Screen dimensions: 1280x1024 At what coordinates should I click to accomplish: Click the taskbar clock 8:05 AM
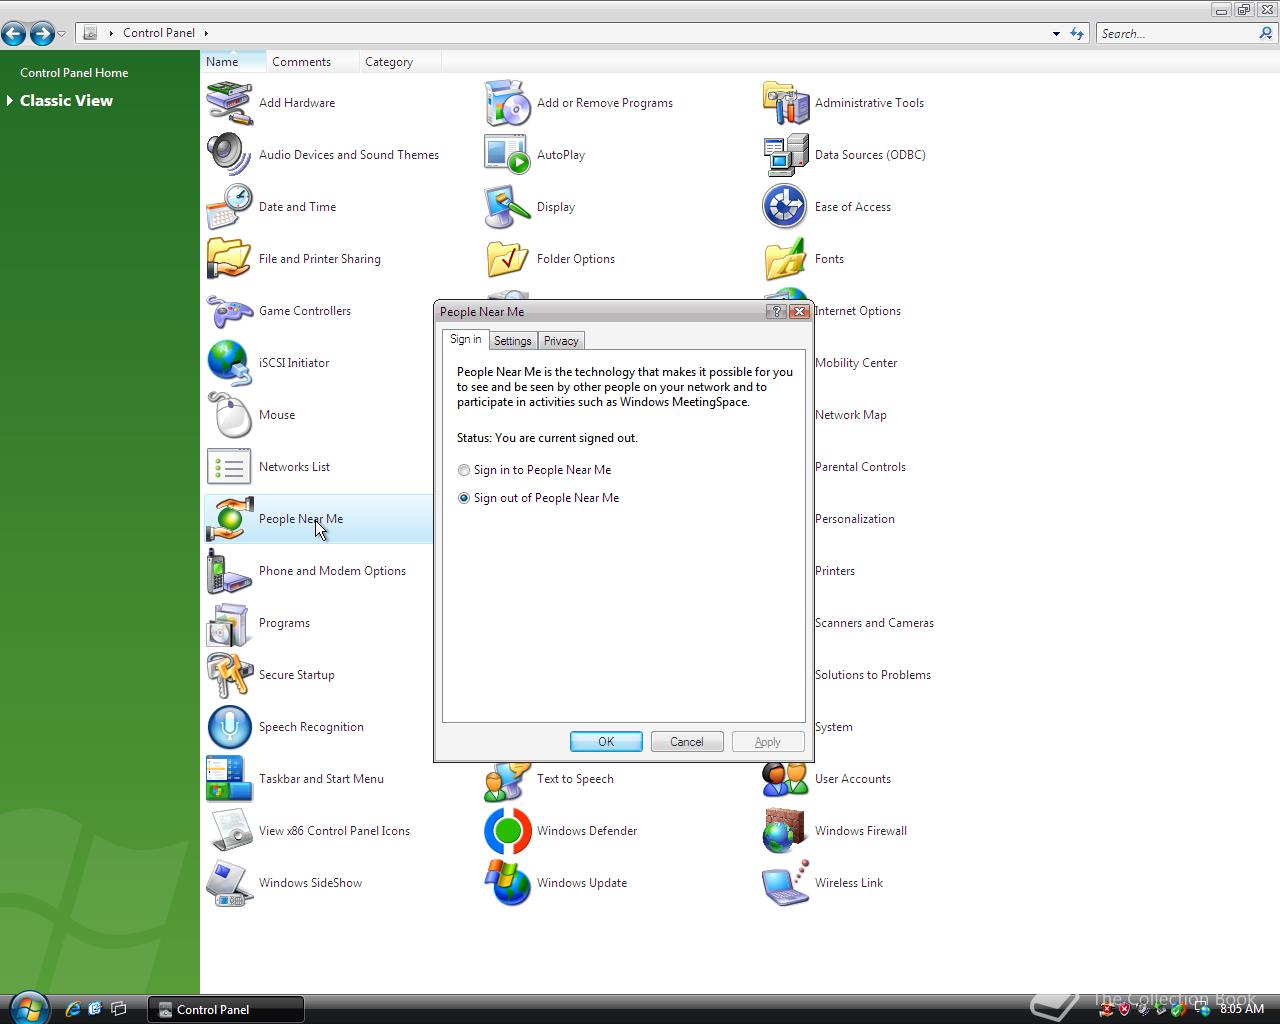[x=1242, y=1009]
